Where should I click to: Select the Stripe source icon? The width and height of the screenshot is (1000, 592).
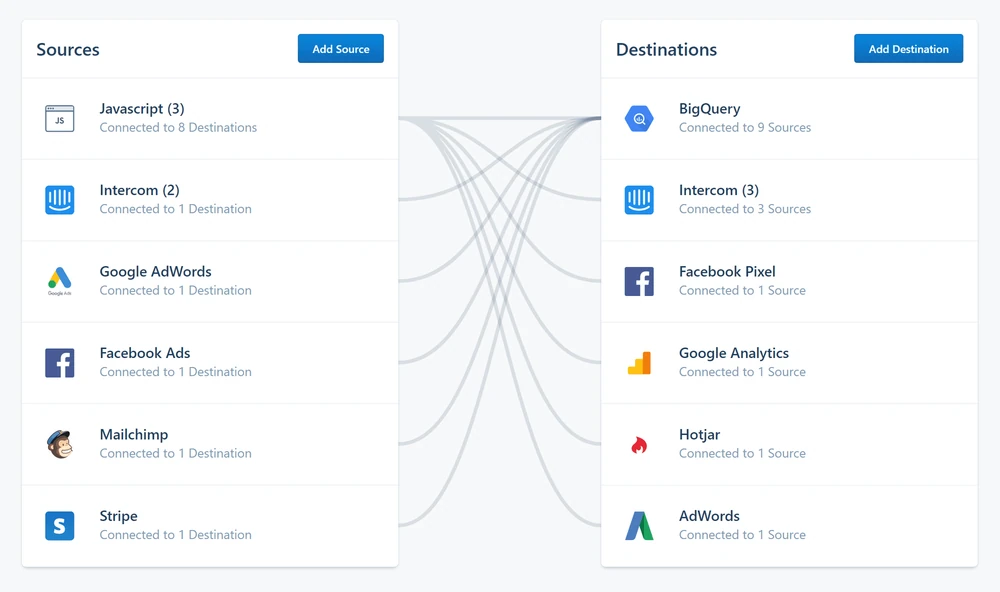tap(59, 526)
